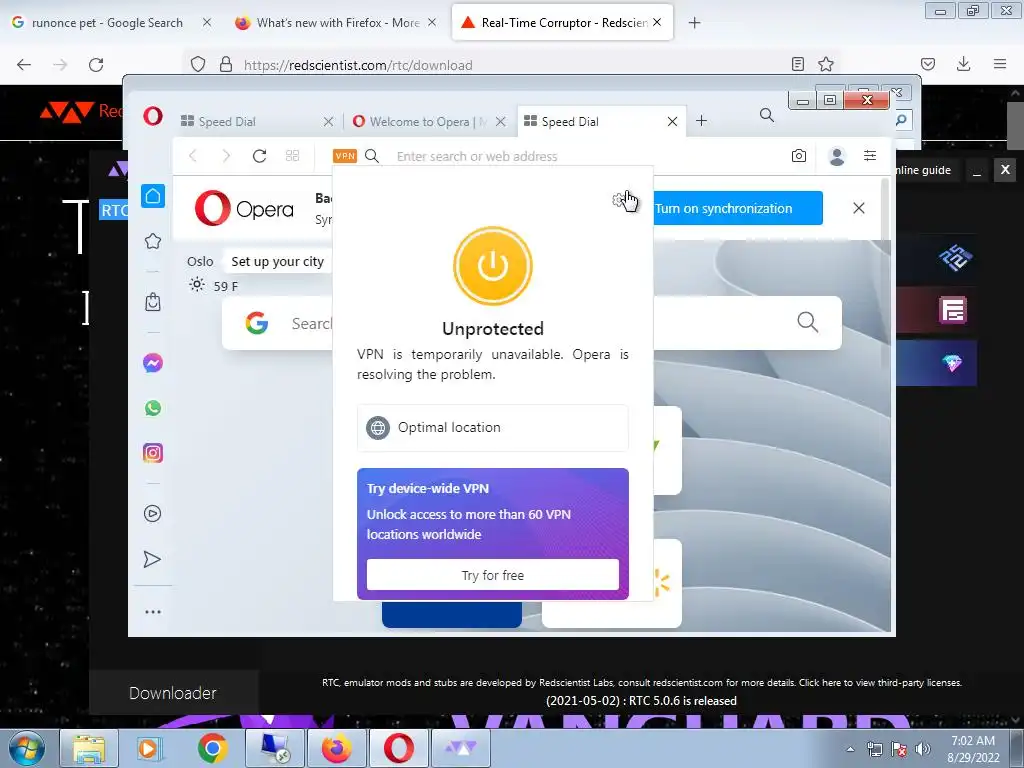Close the active Speed Dial tab
The width and height of the screenshot is (1024, 768).
(x=672, y=121)
